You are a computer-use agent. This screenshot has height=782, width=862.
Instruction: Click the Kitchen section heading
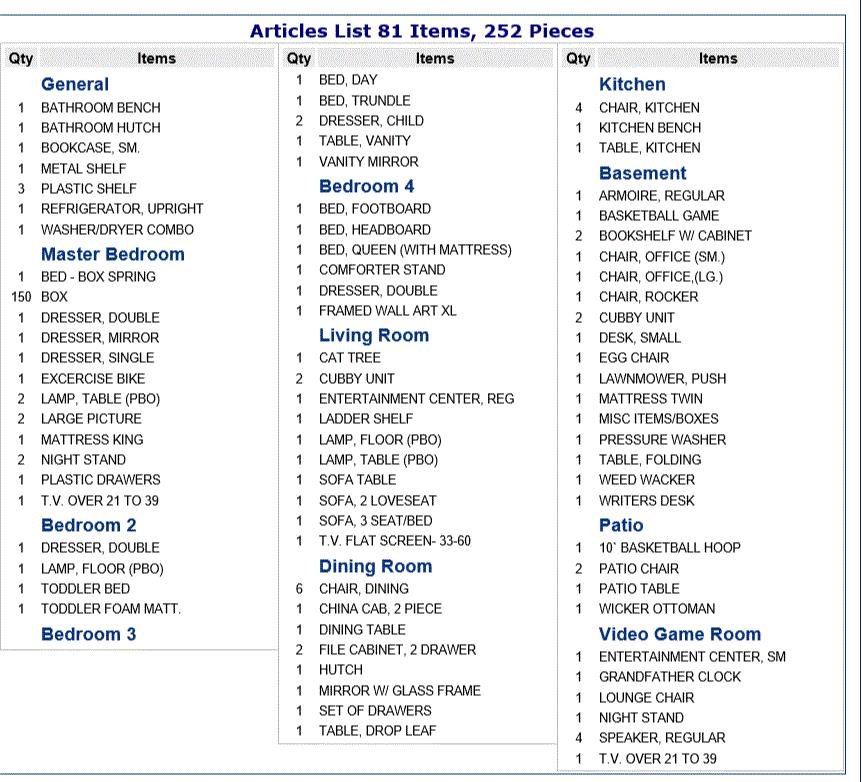(x=631, y=84)
